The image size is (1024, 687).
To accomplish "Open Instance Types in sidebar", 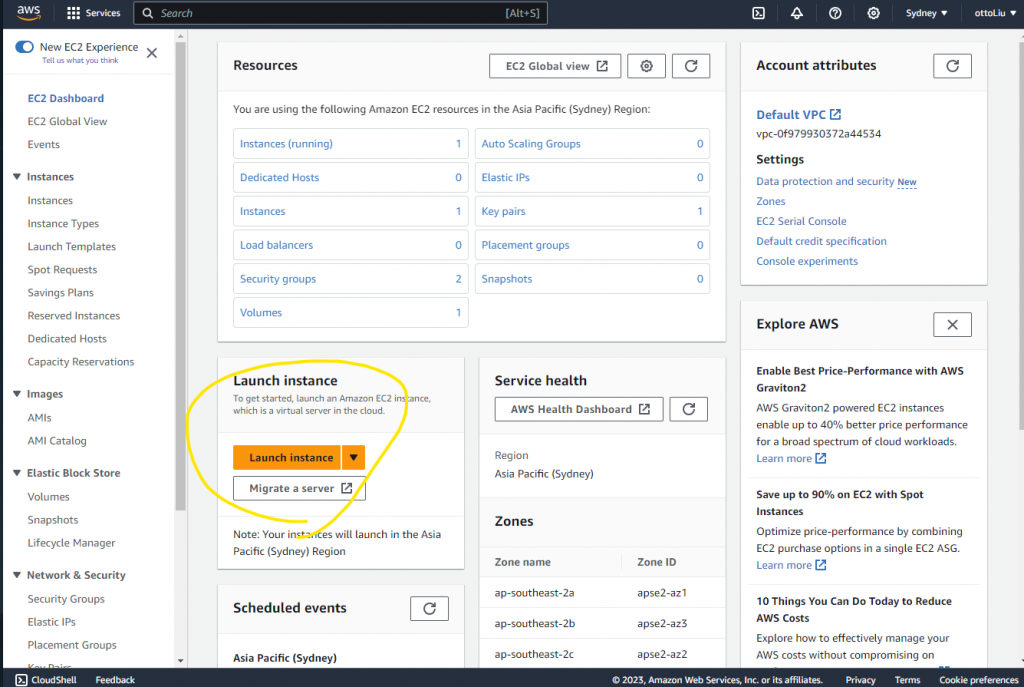I will [x=63, y=223].
